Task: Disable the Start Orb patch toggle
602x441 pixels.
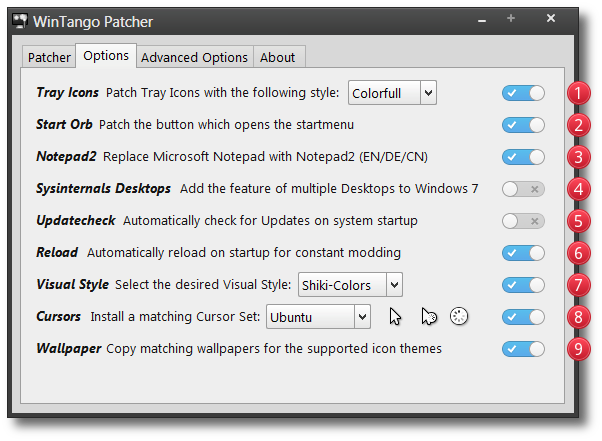Action: pyautogui.click(x=523, y=125)
